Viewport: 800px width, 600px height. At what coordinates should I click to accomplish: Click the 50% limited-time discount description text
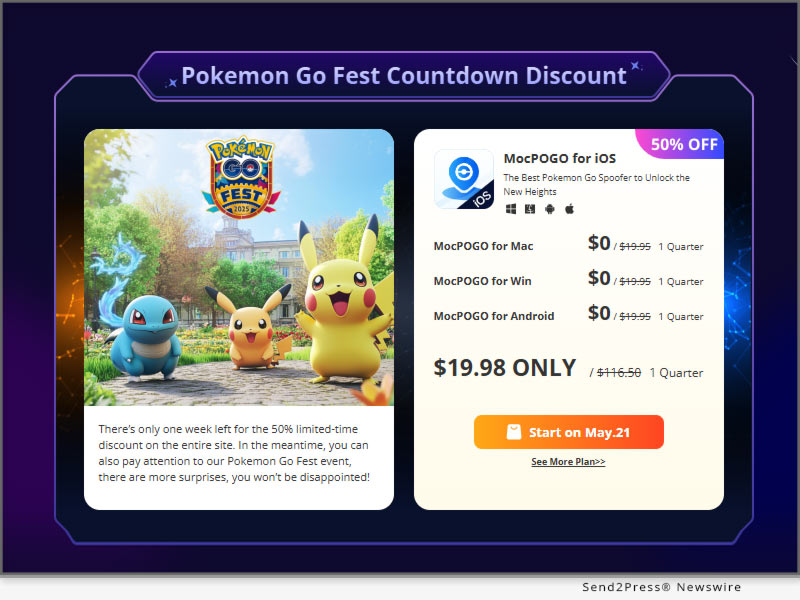point(234,453)
